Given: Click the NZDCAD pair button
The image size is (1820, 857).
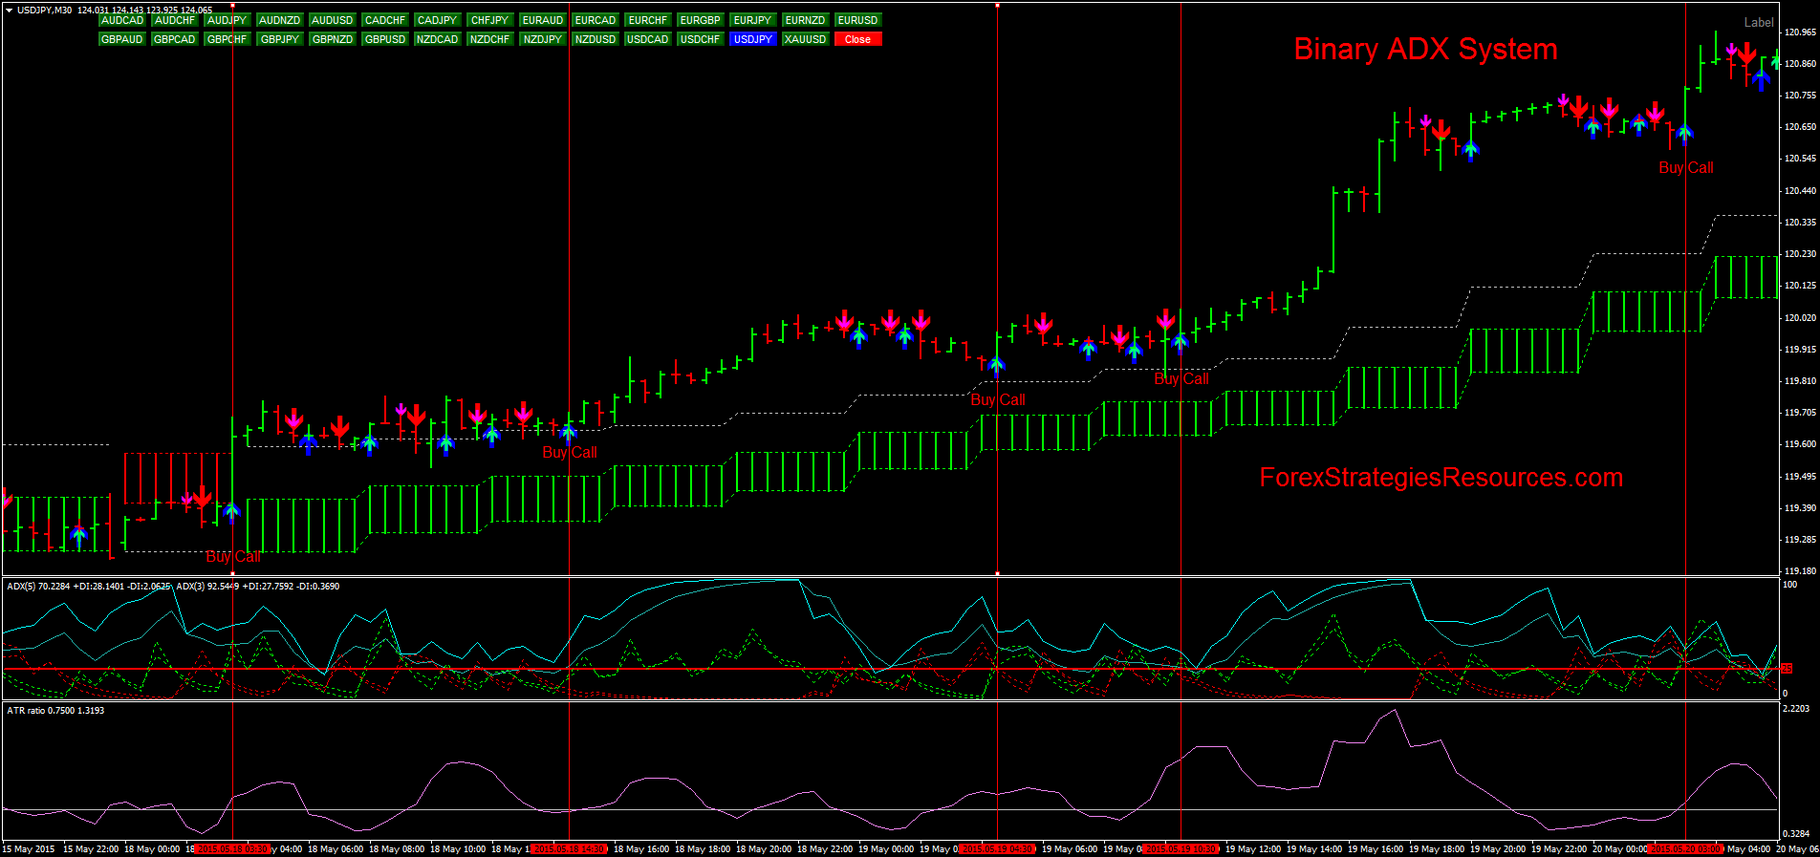Looking at the screenshot, I should point(437,39).
